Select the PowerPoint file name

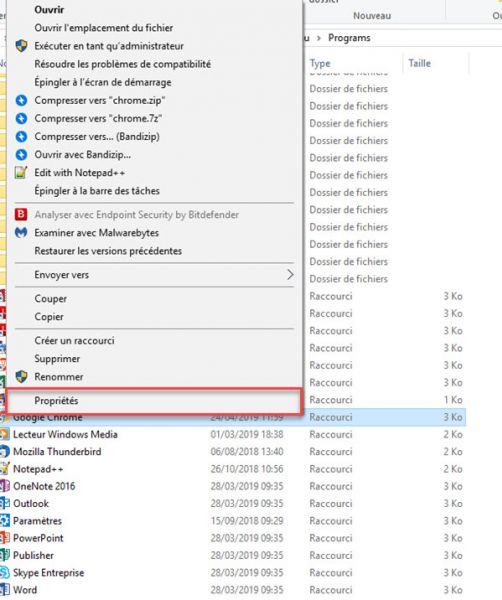[38, 538]
